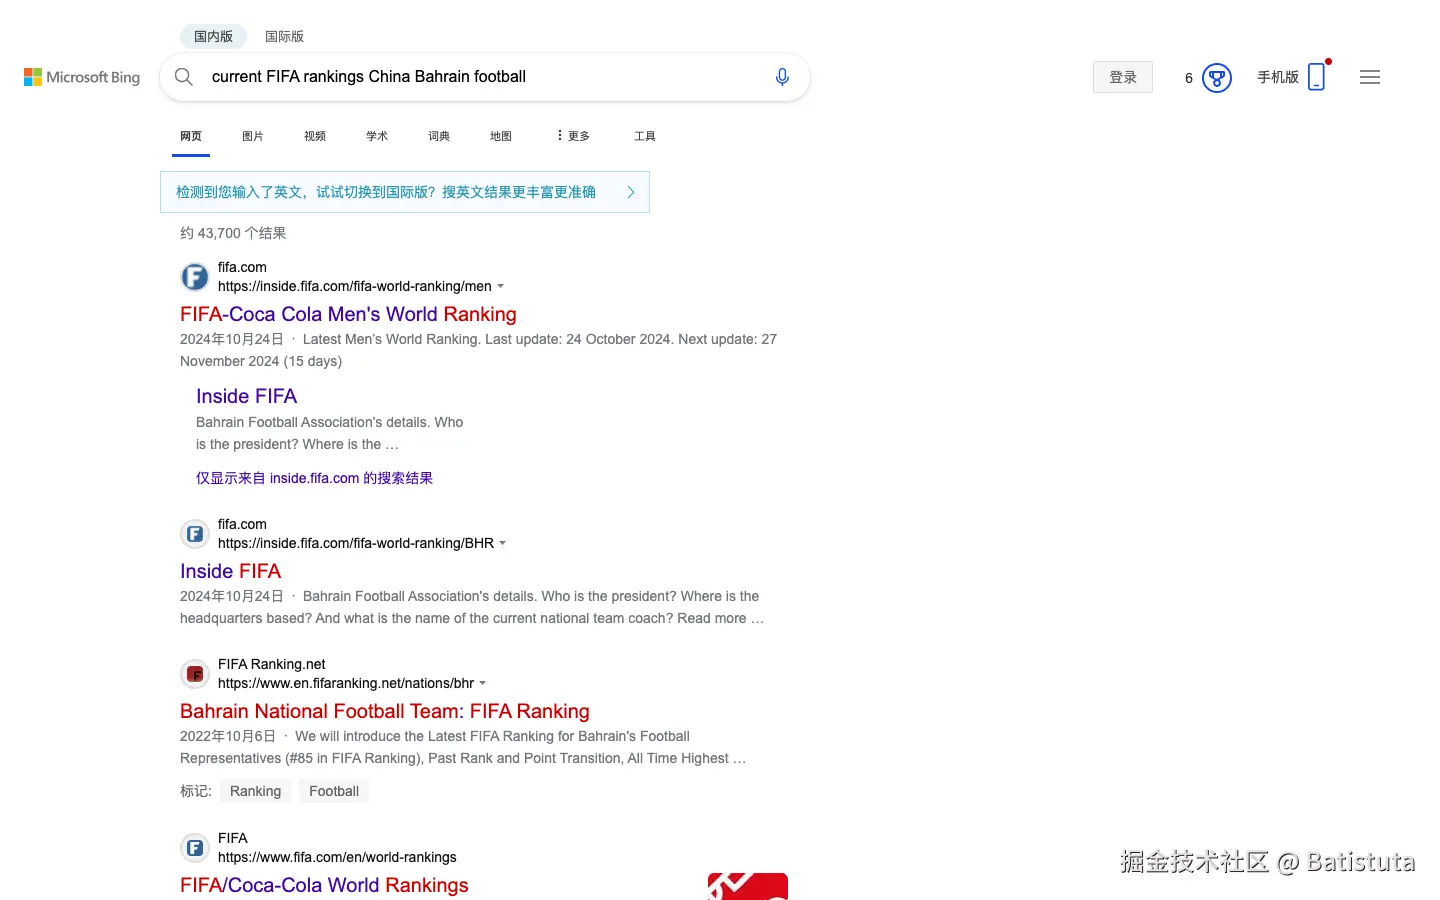Click the https://inside.fifa.com/fifa-world-ranking/men URL
The width and height of the screenshot is (1440, 900).
355,286
